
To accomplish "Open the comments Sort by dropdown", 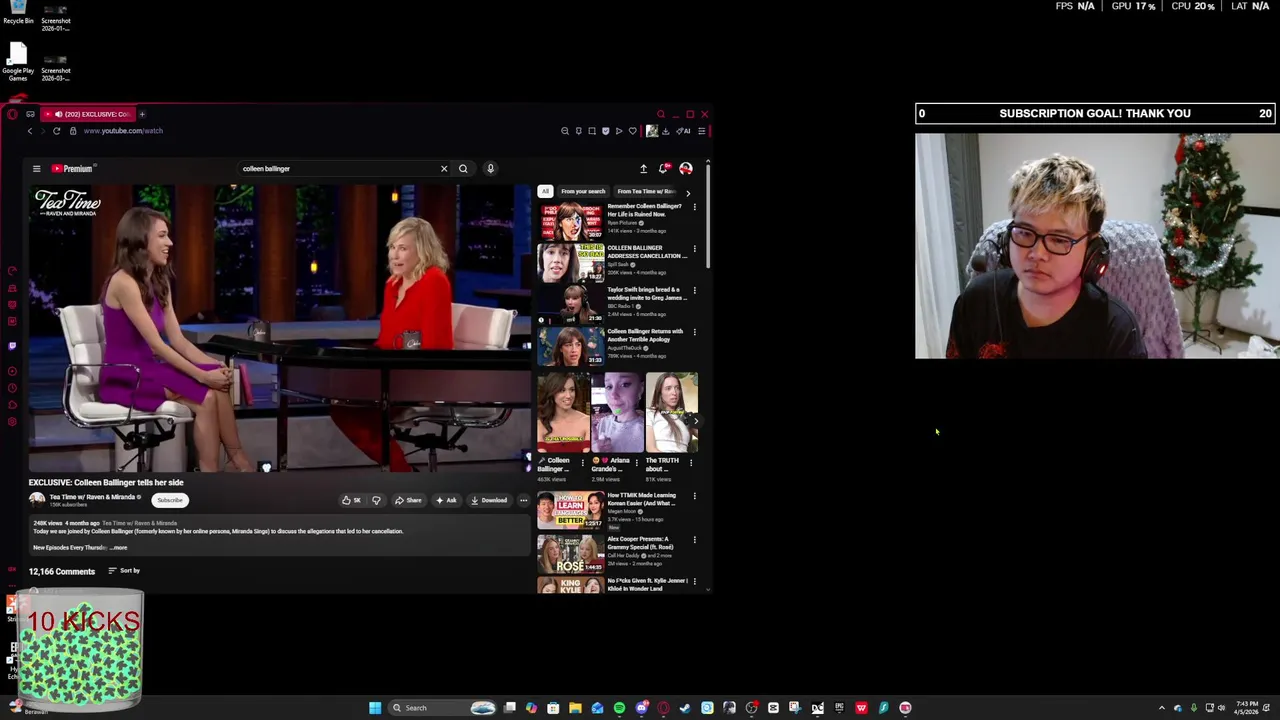I will (124, 571).
